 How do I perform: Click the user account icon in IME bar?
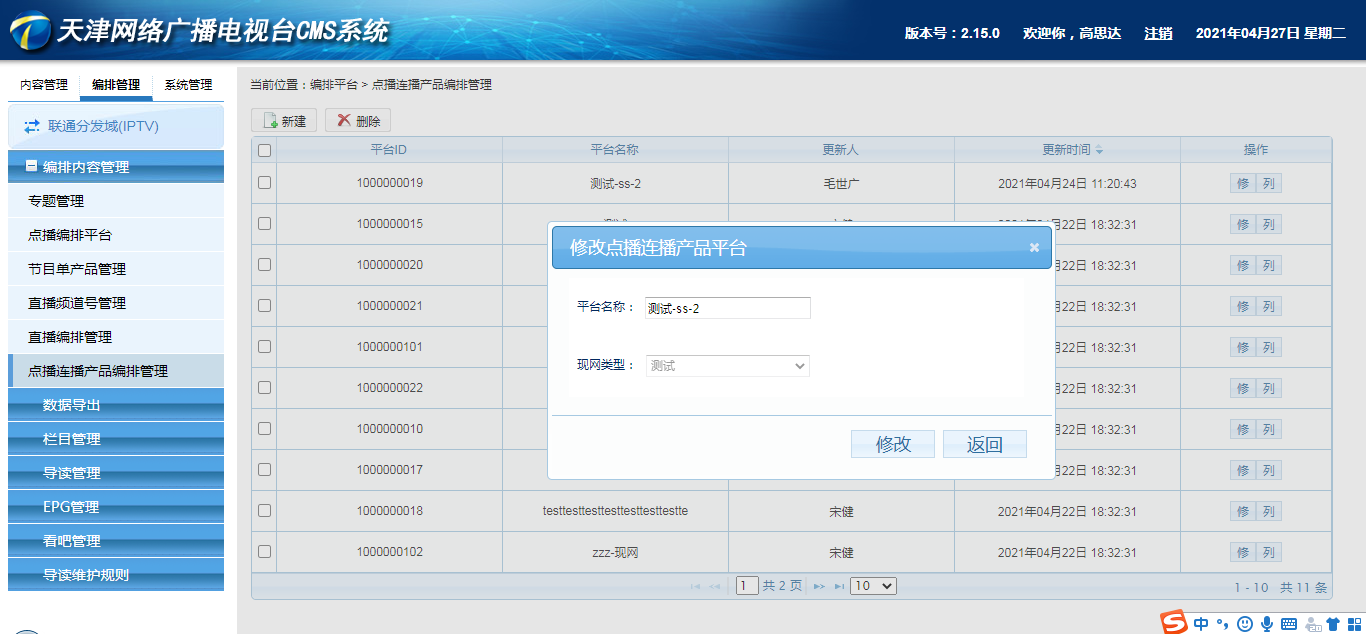pyautogui.click(x=1311, y=624)
